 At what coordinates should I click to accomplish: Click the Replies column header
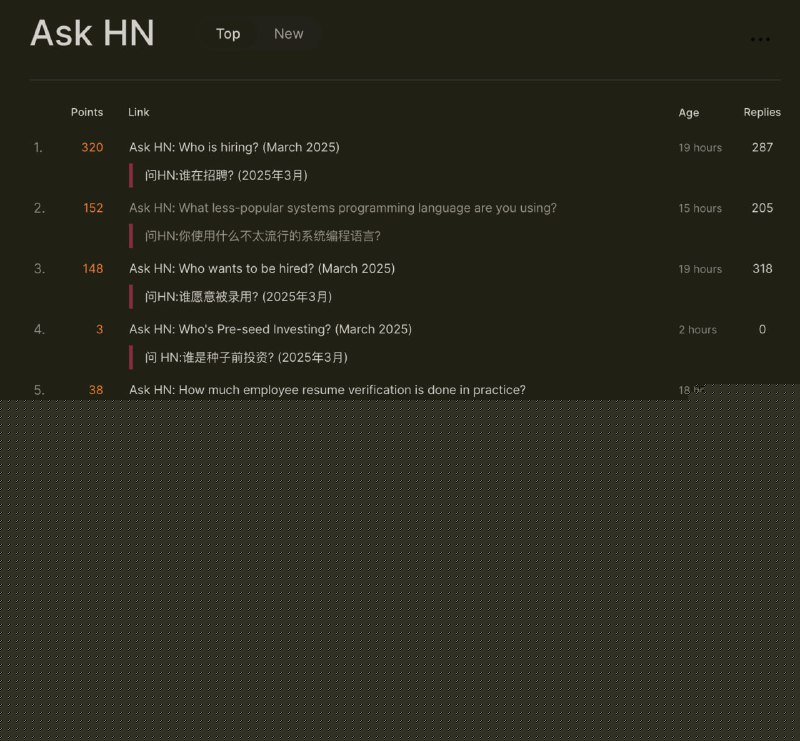762,112
